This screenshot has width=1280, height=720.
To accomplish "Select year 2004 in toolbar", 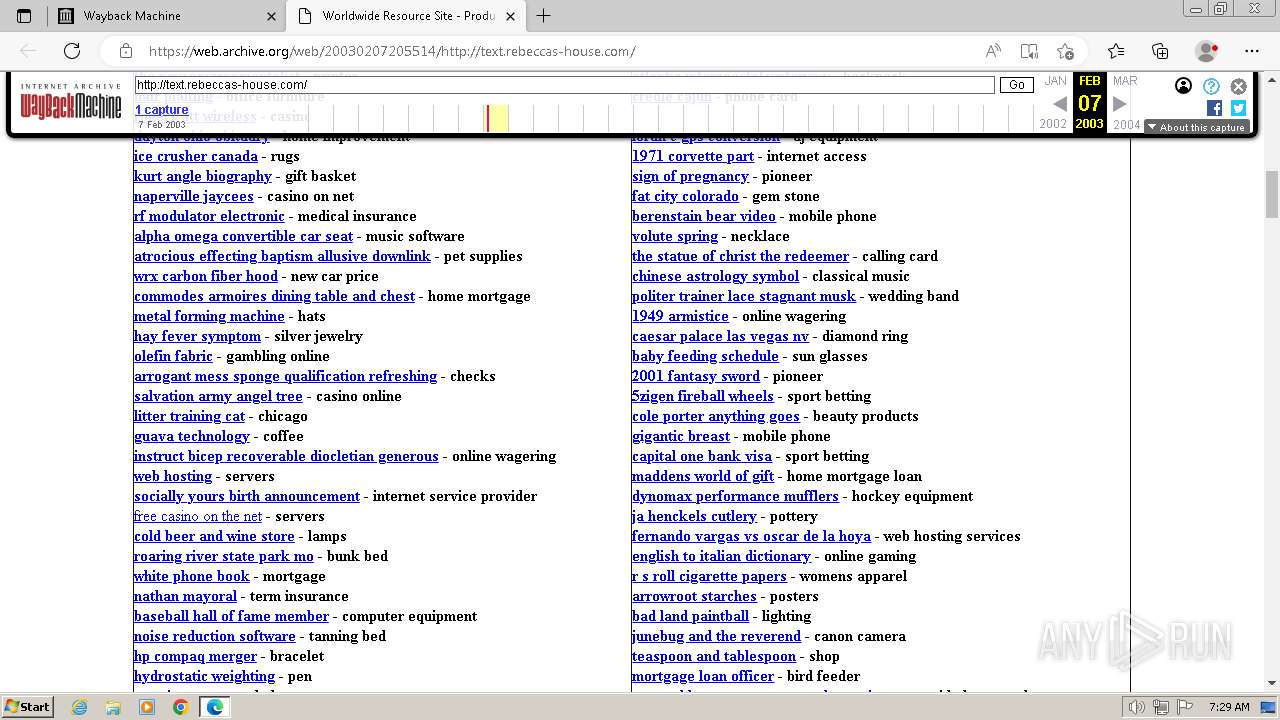I will point(1127,125).
